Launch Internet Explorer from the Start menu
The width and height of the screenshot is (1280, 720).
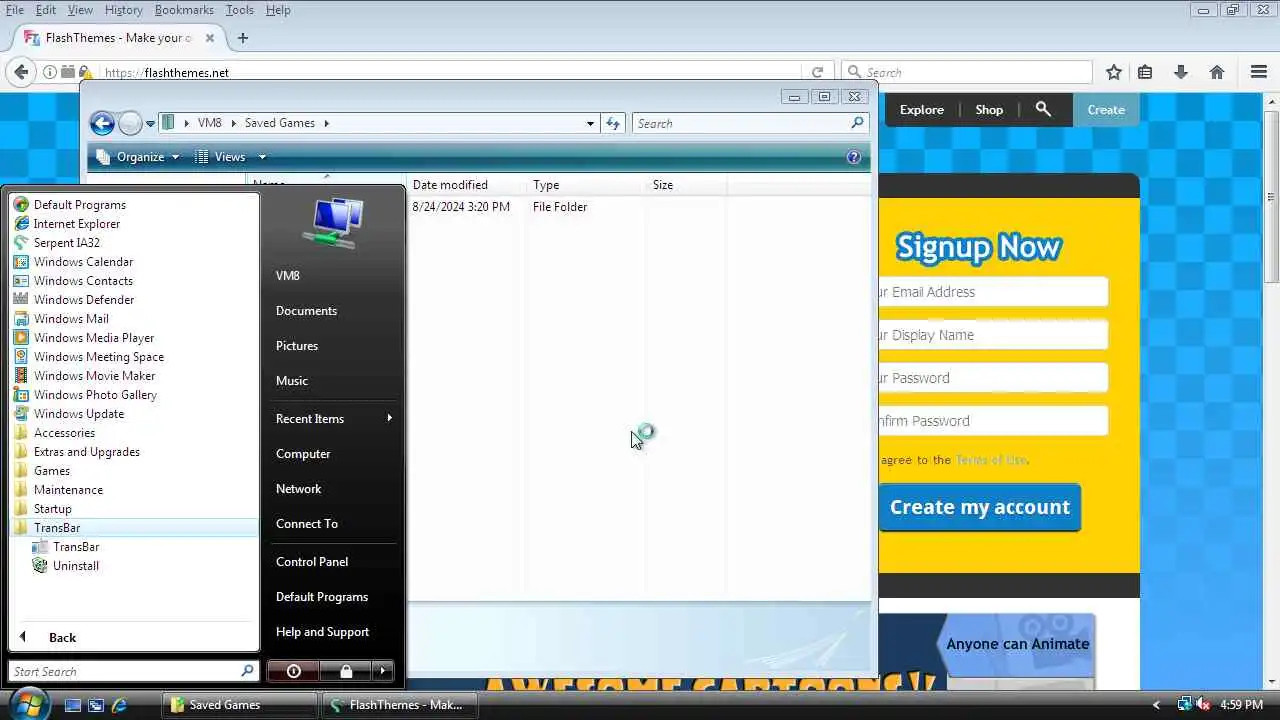pyautogui.click(x=76, y=224)
